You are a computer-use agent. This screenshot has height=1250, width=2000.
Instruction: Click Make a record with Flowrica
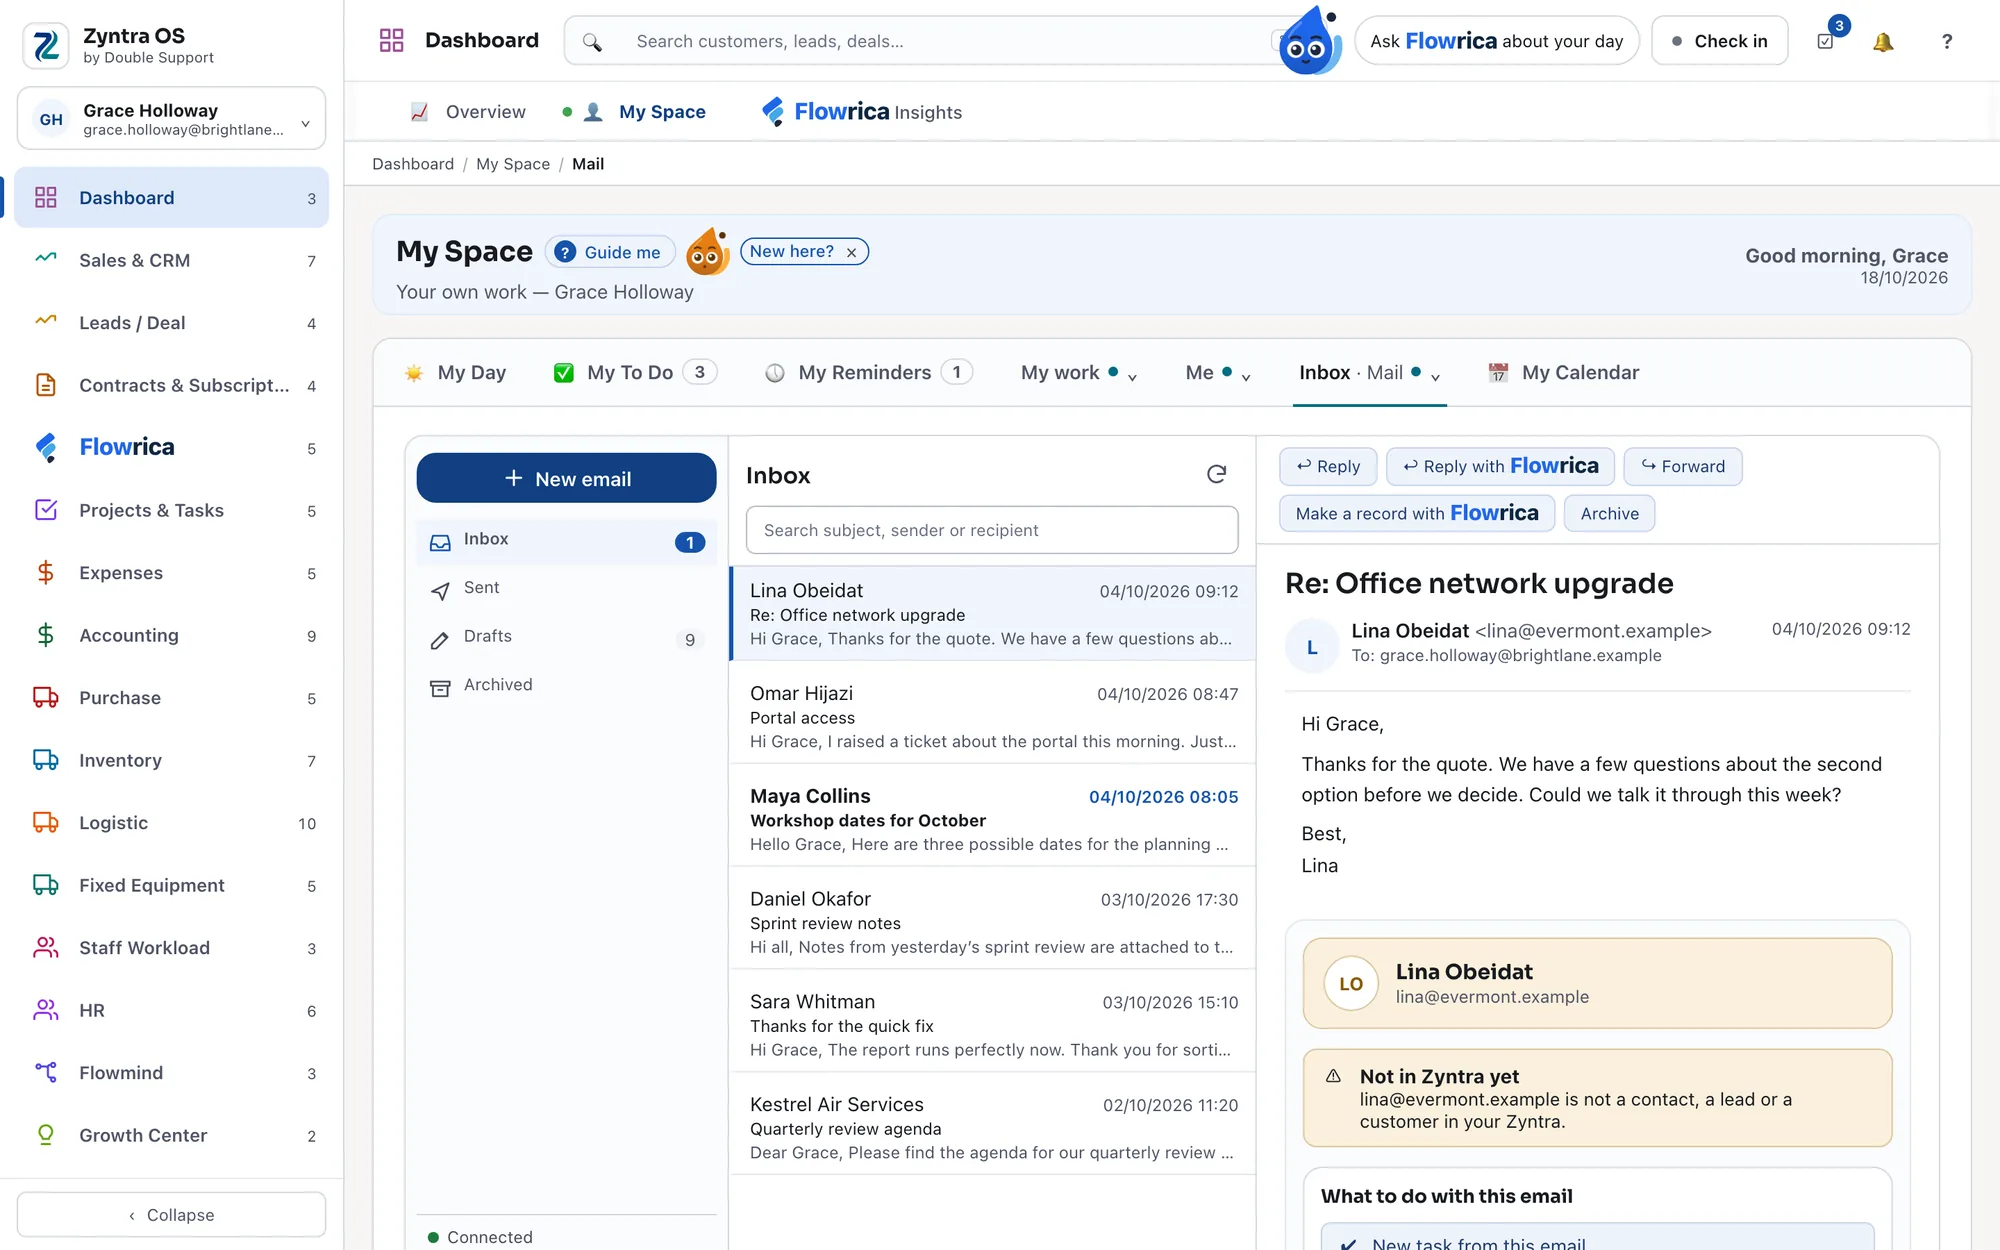pos(1417,513)
